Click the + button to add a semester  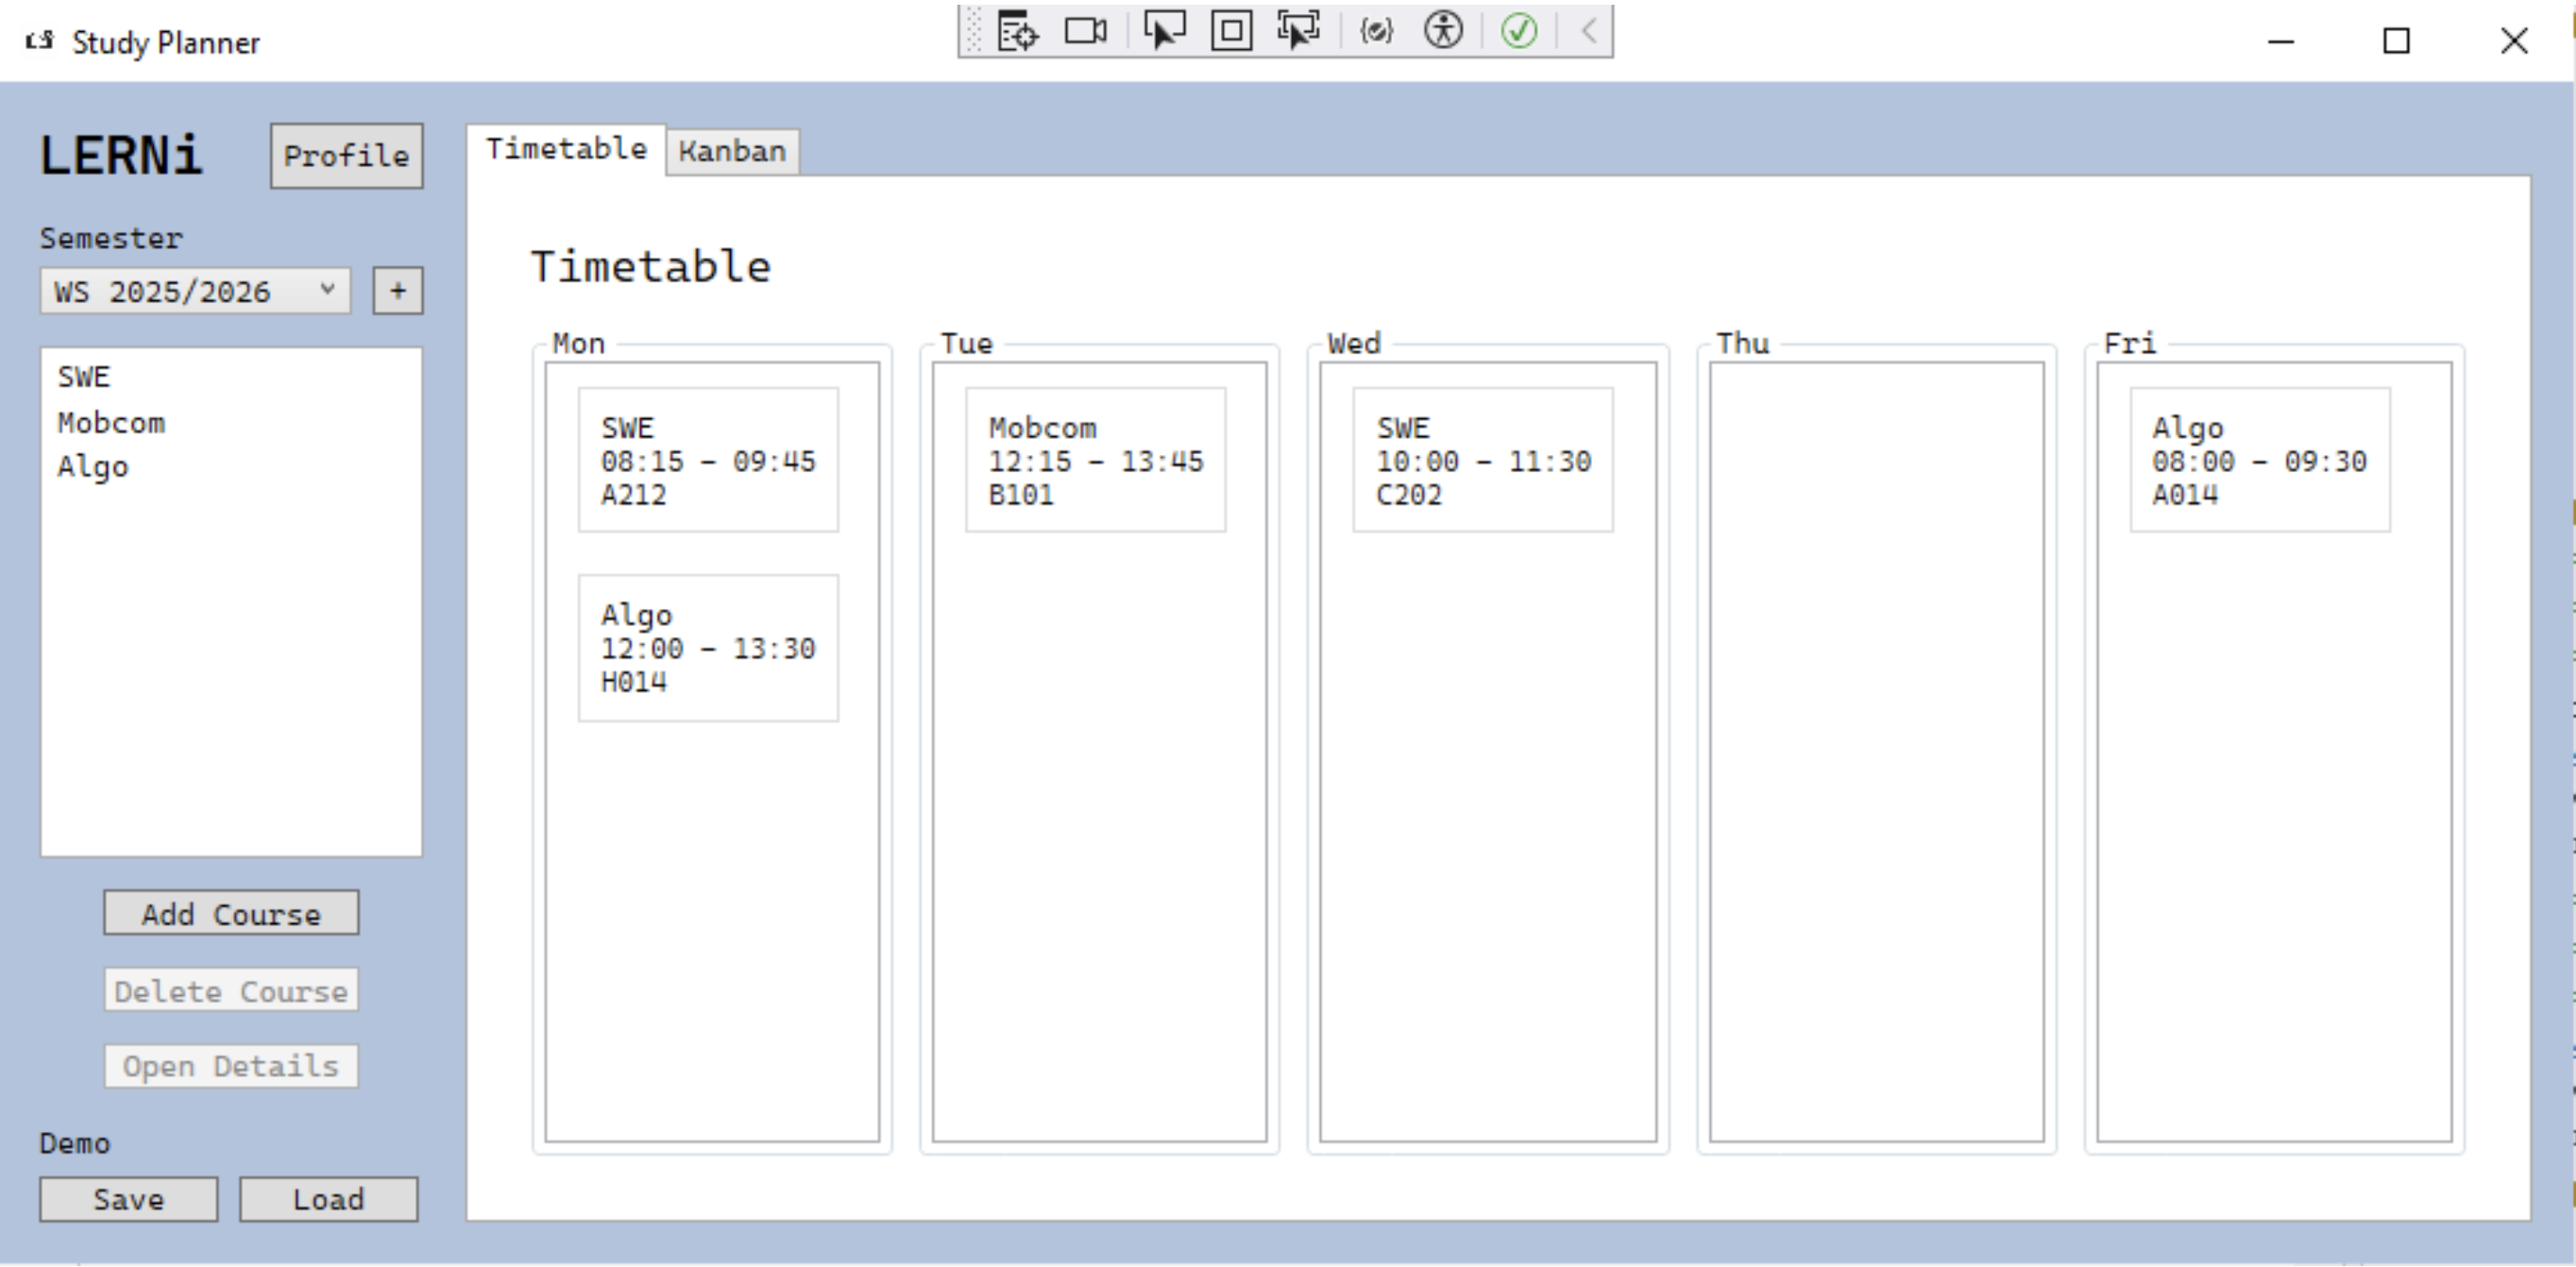coord(396,290)
